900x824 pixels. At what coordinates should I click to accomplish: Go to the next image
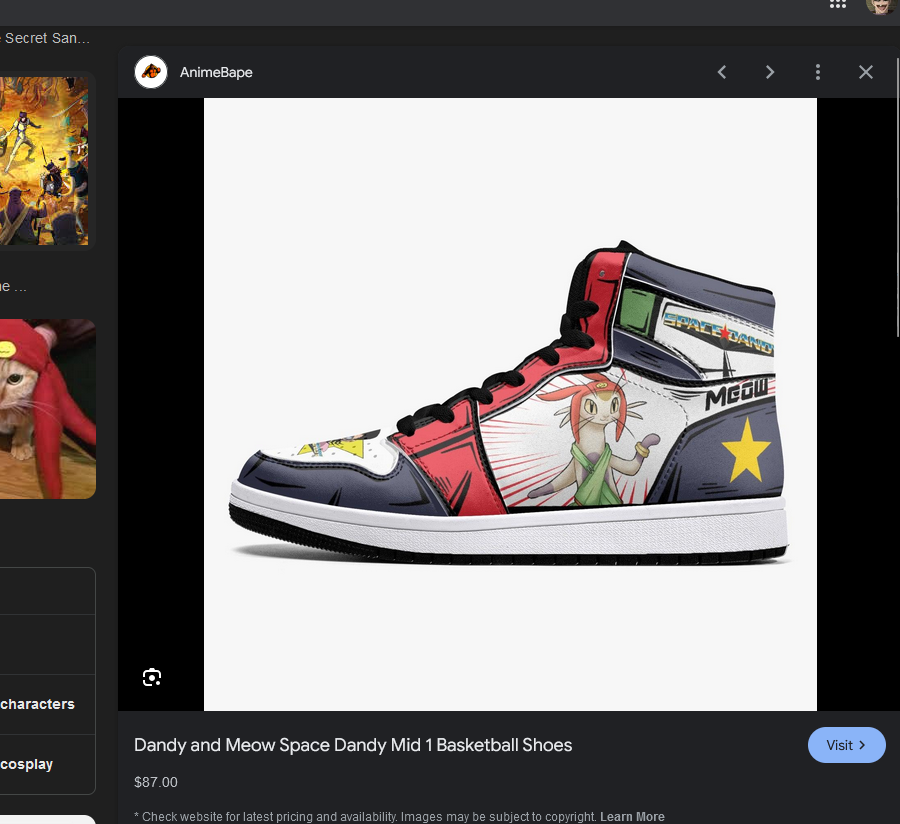tap(770, 72)
